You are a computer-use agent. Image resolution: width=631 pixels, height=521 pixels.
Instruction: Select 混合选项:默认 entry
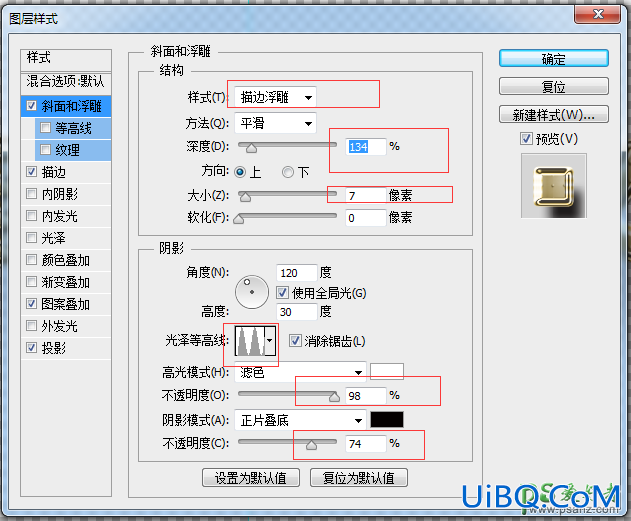pyautogui.click(x=66, y=82)
